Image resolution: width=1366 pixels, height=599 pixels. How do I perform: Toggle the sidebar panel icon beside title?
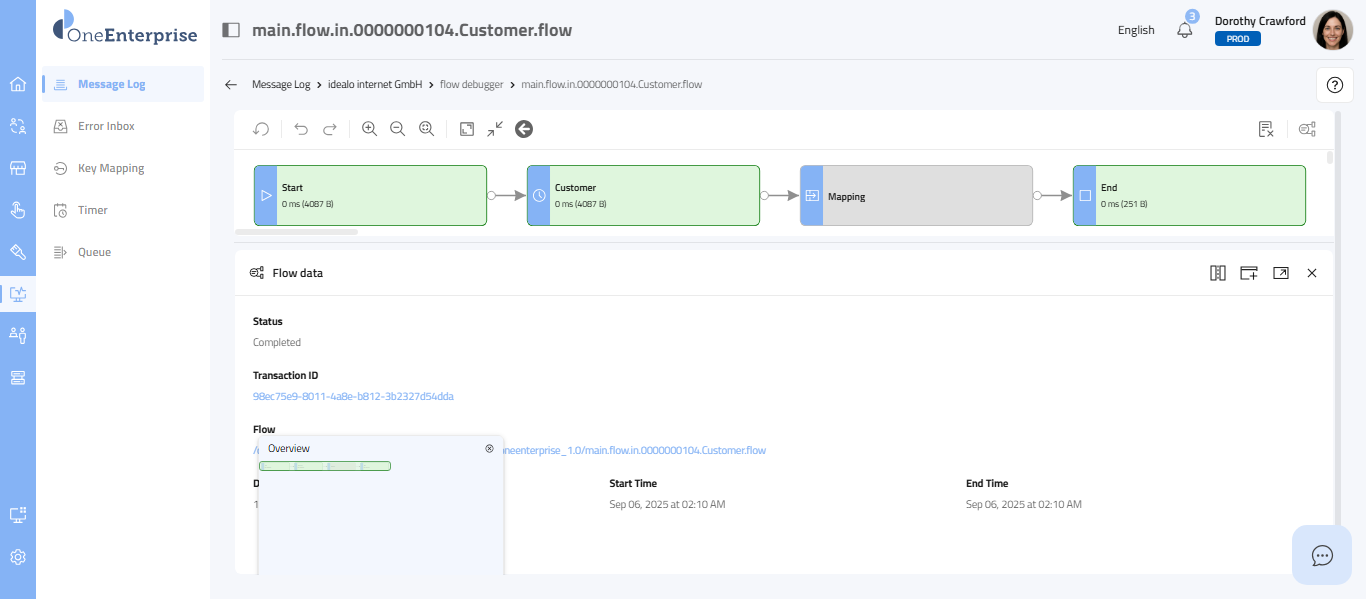click(x=231, y=30)
